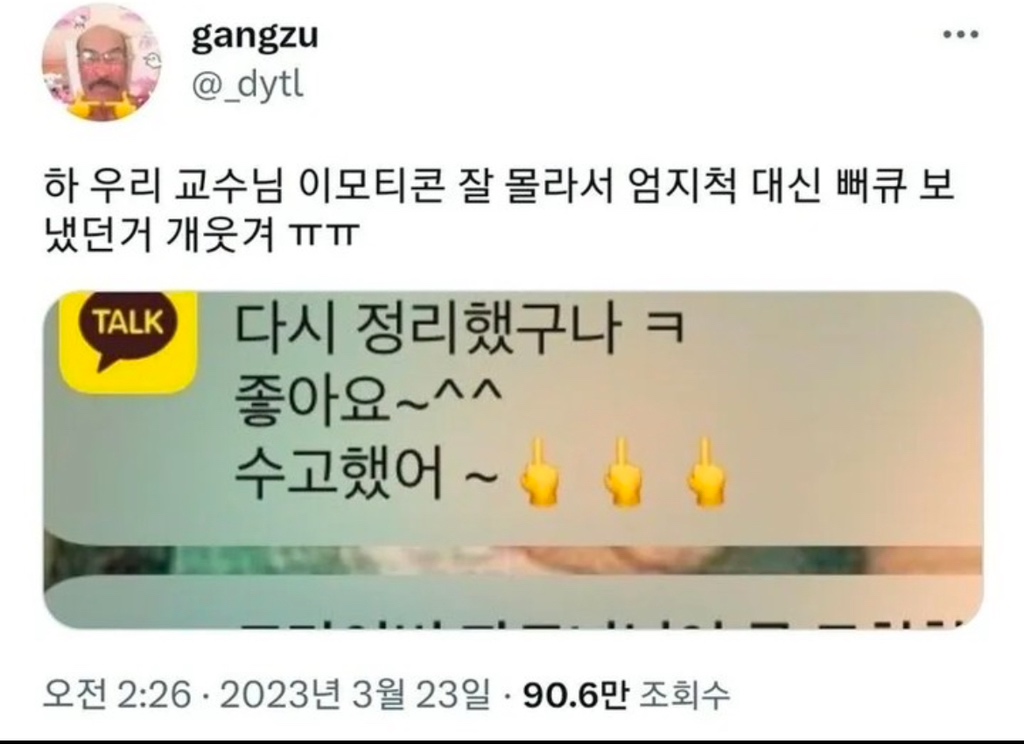Viewport: 1024px width, 744px height.
Task: Open the gangzu display name link
Action: 255,36
